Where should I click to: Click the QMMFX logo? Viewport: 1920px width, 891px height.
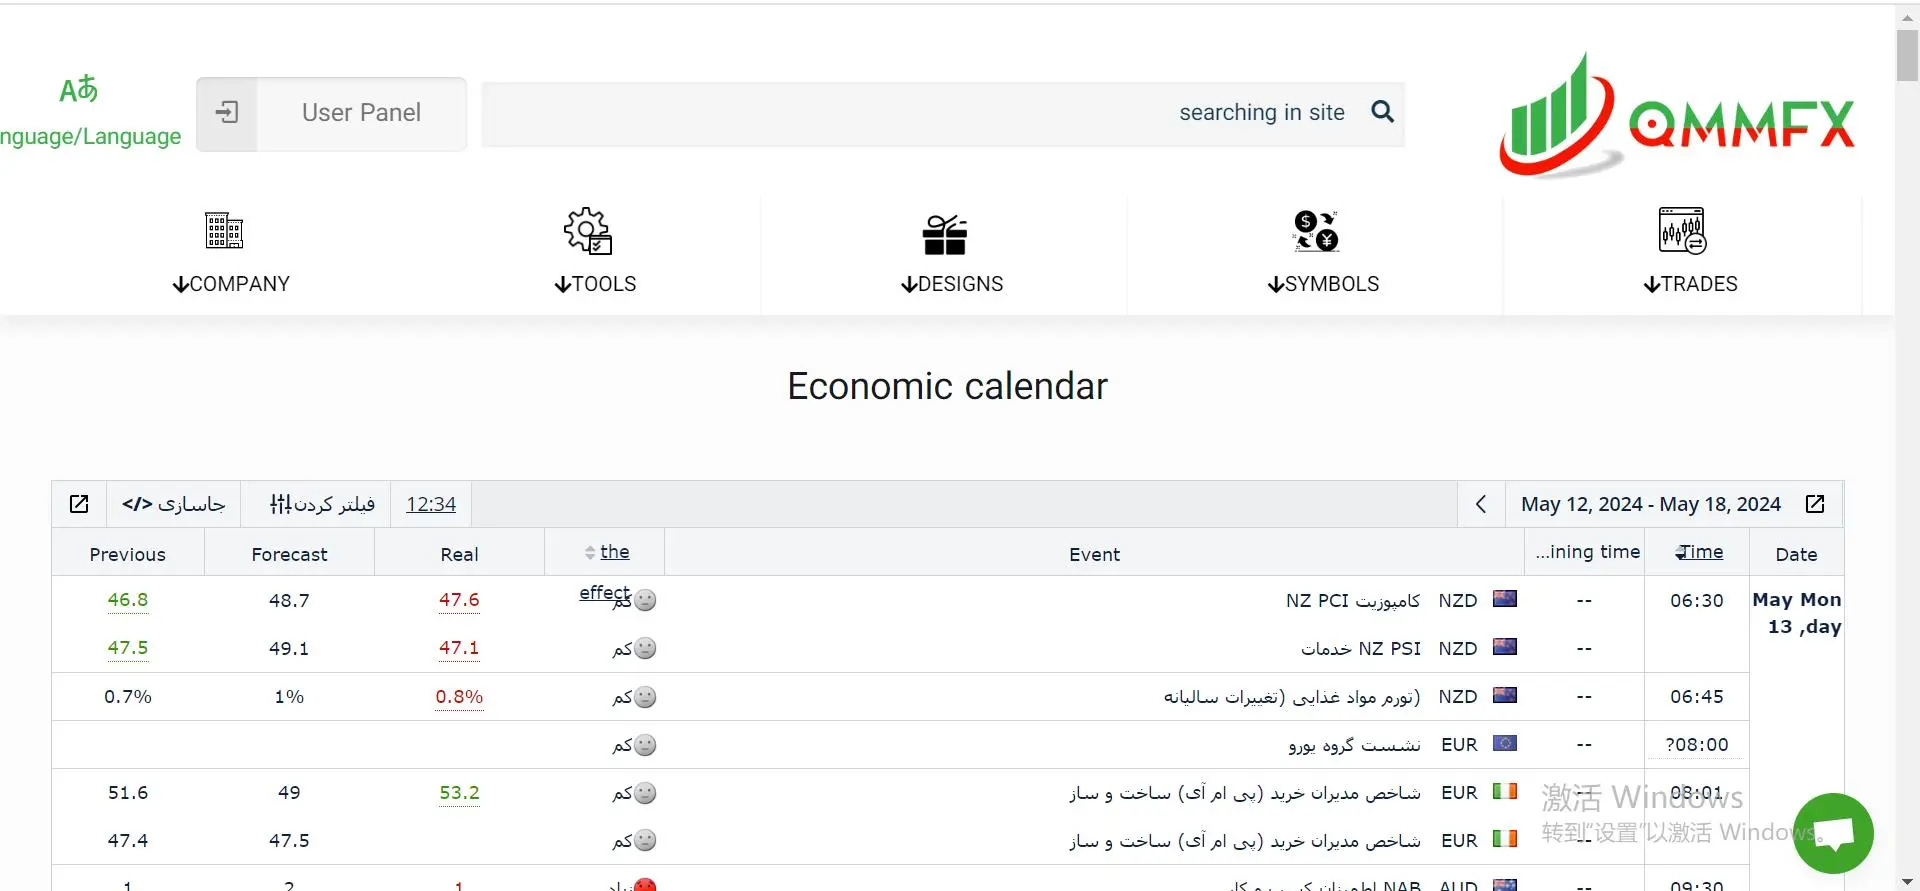[x=1677, y=117]
